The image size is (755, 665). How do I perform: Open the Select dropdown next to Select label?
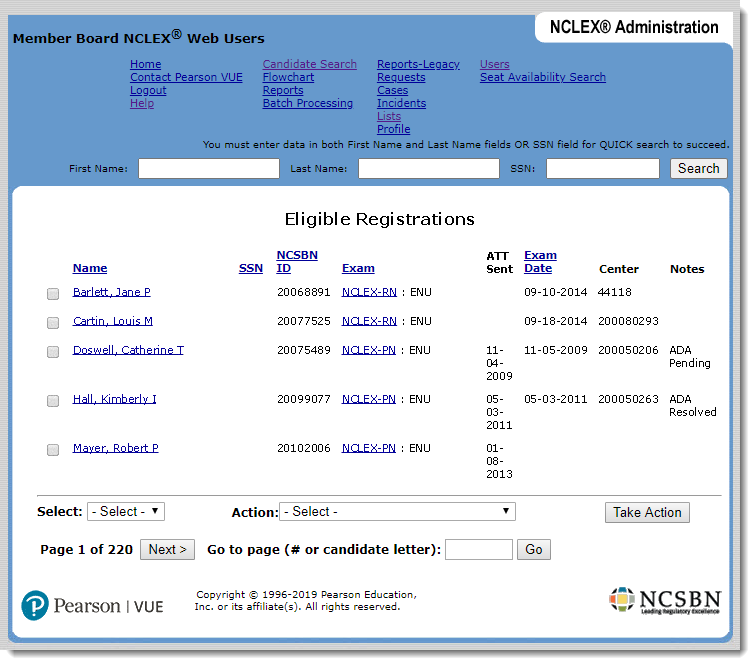point(126,511)
